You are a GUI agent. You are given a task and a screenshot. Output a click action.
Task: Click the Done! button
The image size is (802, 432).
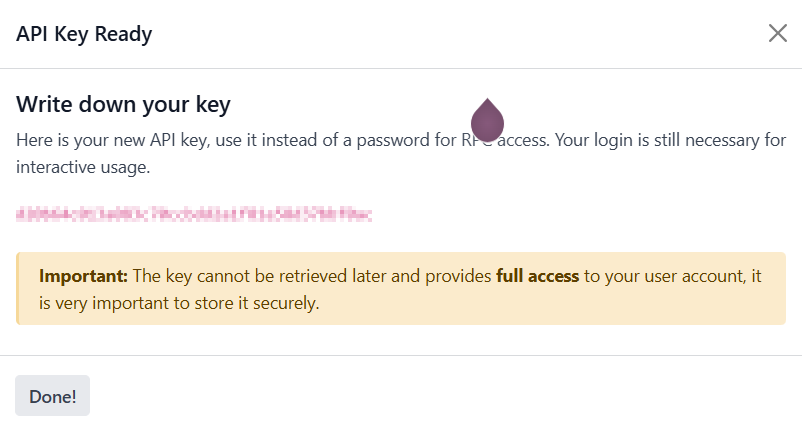point(52,396)
